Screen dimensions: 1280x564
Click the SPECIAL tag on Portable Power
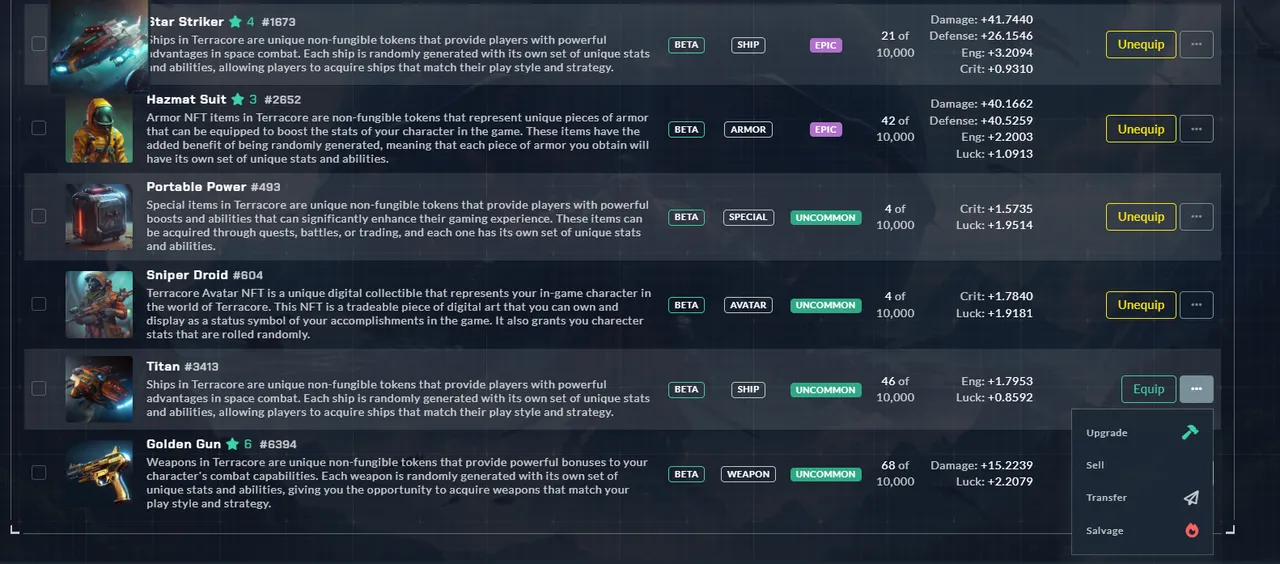pos(748,217)
